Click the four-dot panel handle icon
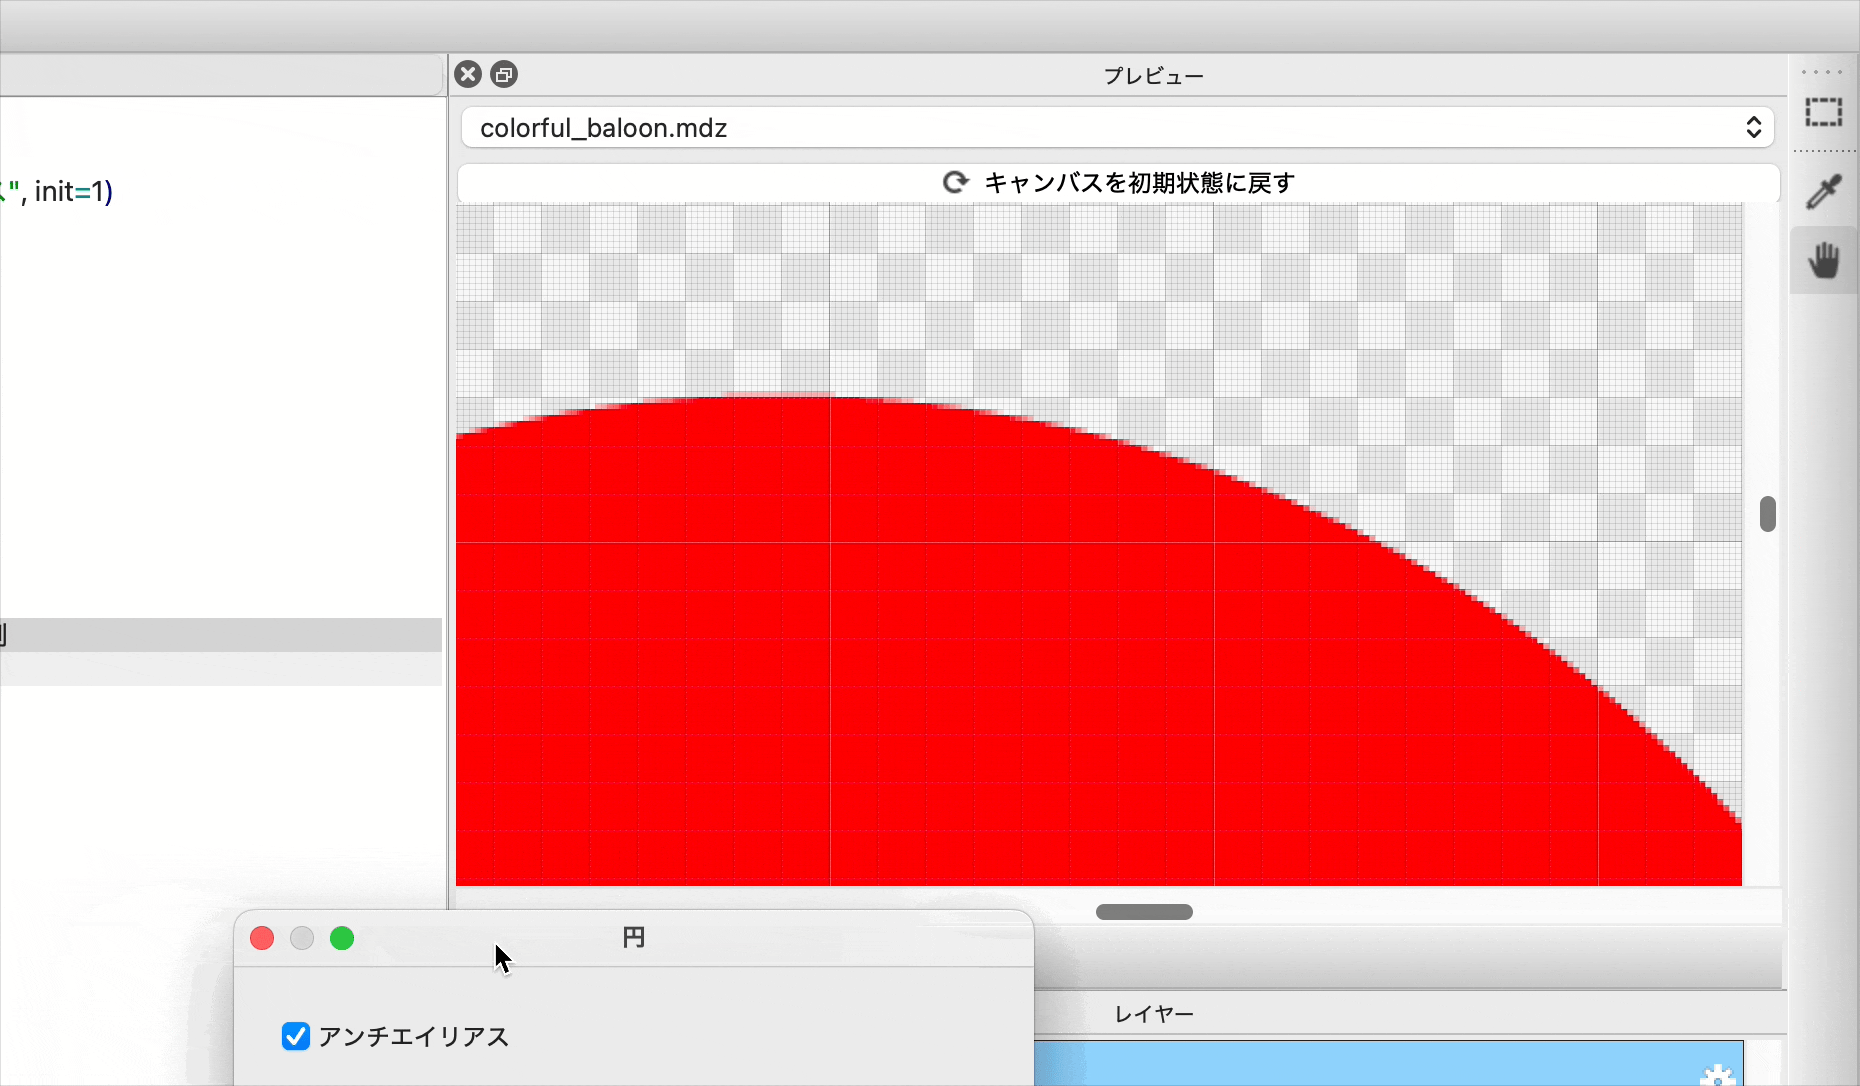Image resolution: width=1860 pixels, height=1086 pixels. click(x=1821, y=70)
